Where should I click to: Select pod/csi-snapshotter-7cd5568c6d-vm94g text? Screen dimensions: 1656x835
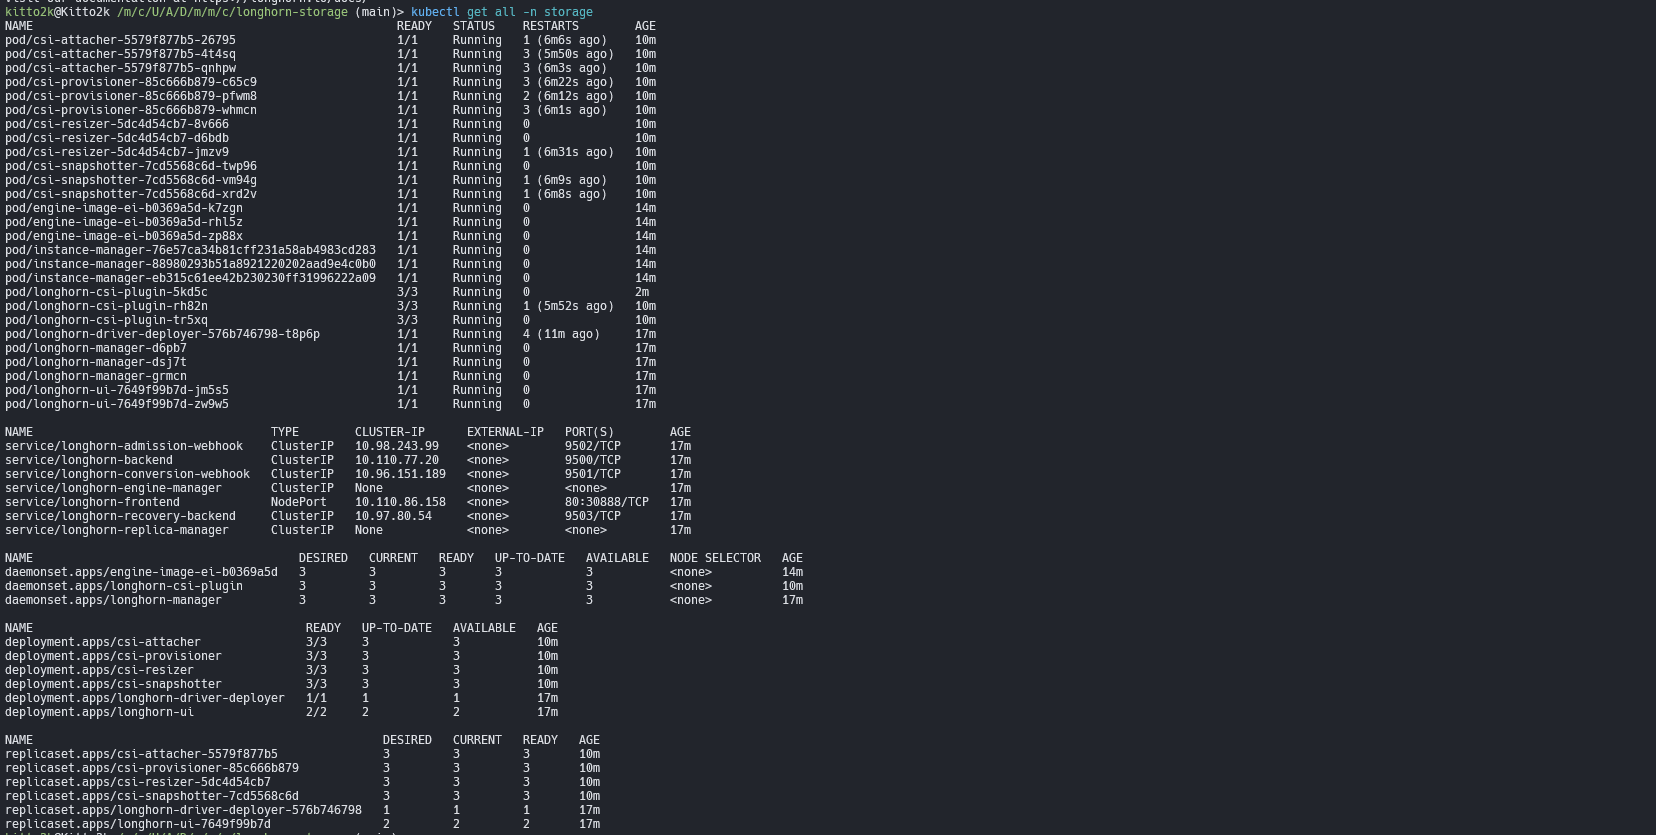(131, 180)
